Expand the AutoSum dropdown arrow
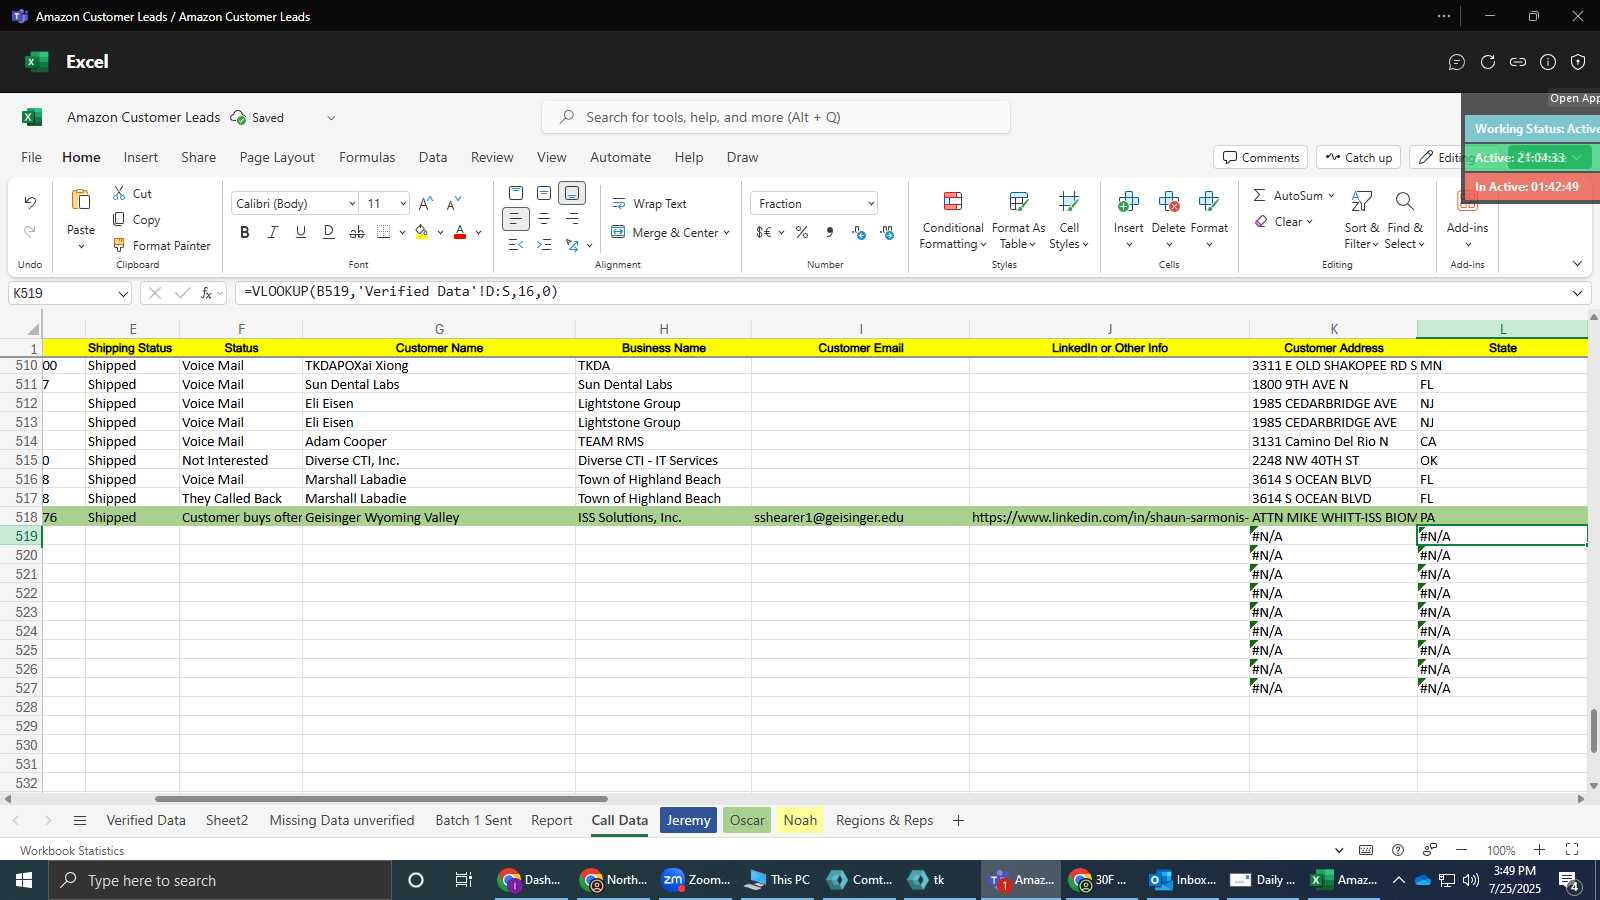This screenshot has width=1600, height=900. click(x=1331, y=196)
